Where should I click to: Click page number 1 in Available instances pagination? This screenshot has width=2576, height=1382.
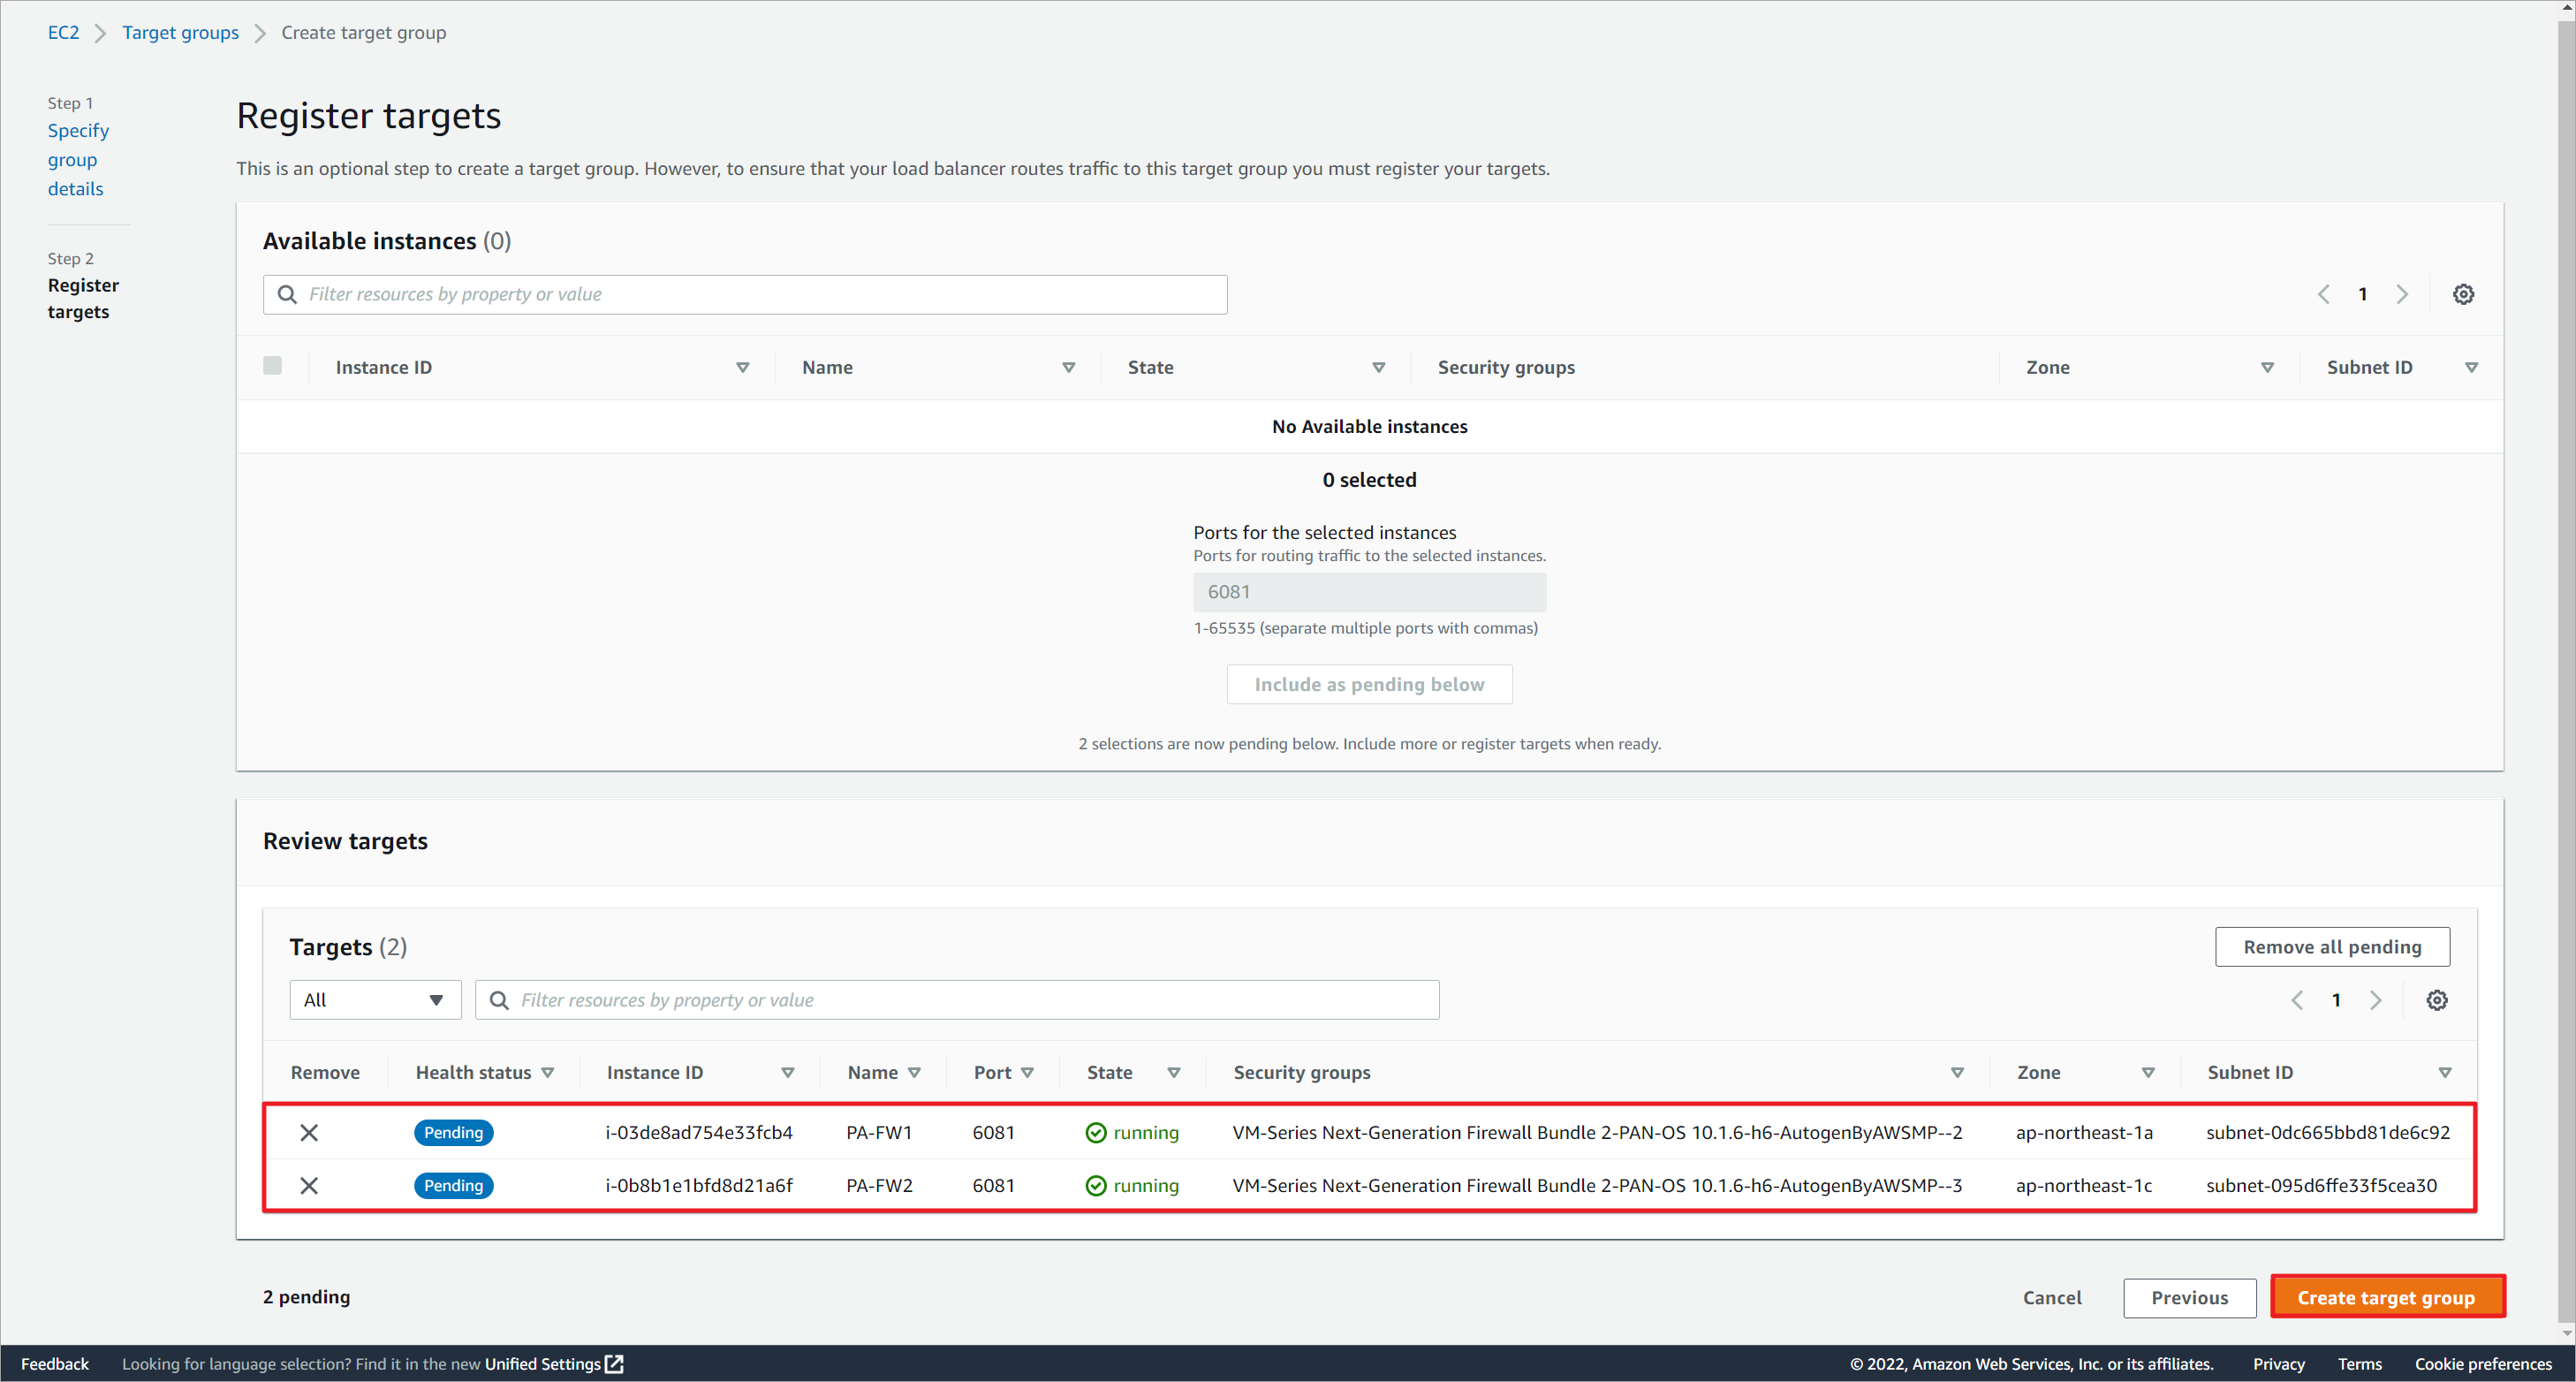pyautogui.click(x=2362, y=294)
